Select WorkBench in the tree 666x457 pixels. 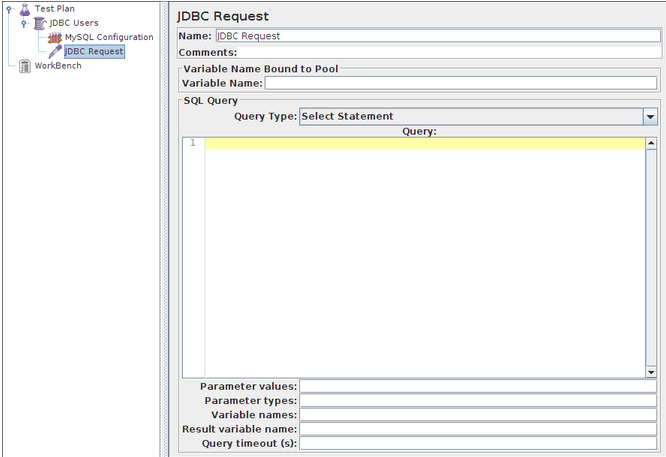click(58, 66)
